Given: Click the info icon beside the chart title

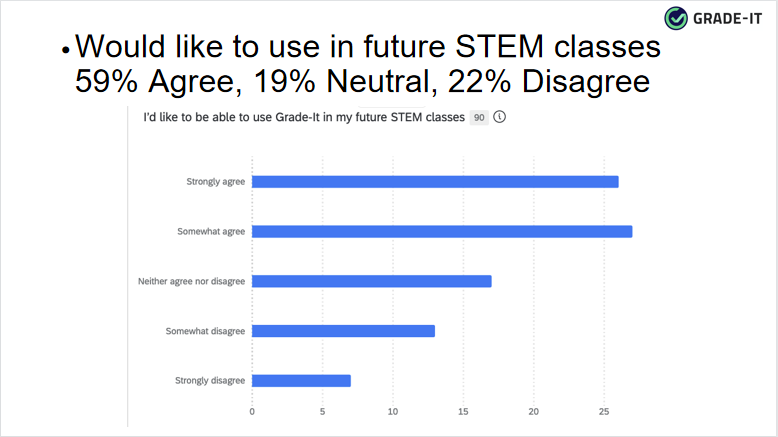Looking at the screenshot, I should click(499, 117).
